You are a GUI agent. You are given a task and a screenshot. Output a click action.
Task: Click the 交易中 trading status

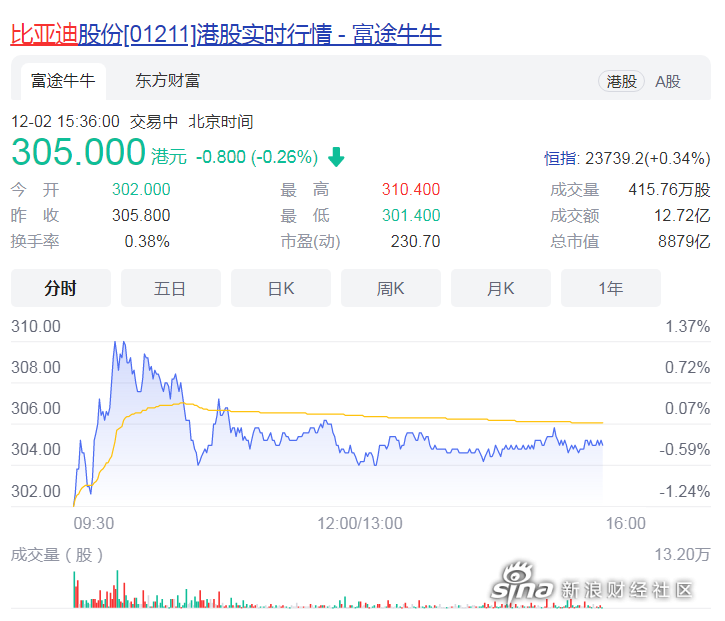[x=154, y=122]
